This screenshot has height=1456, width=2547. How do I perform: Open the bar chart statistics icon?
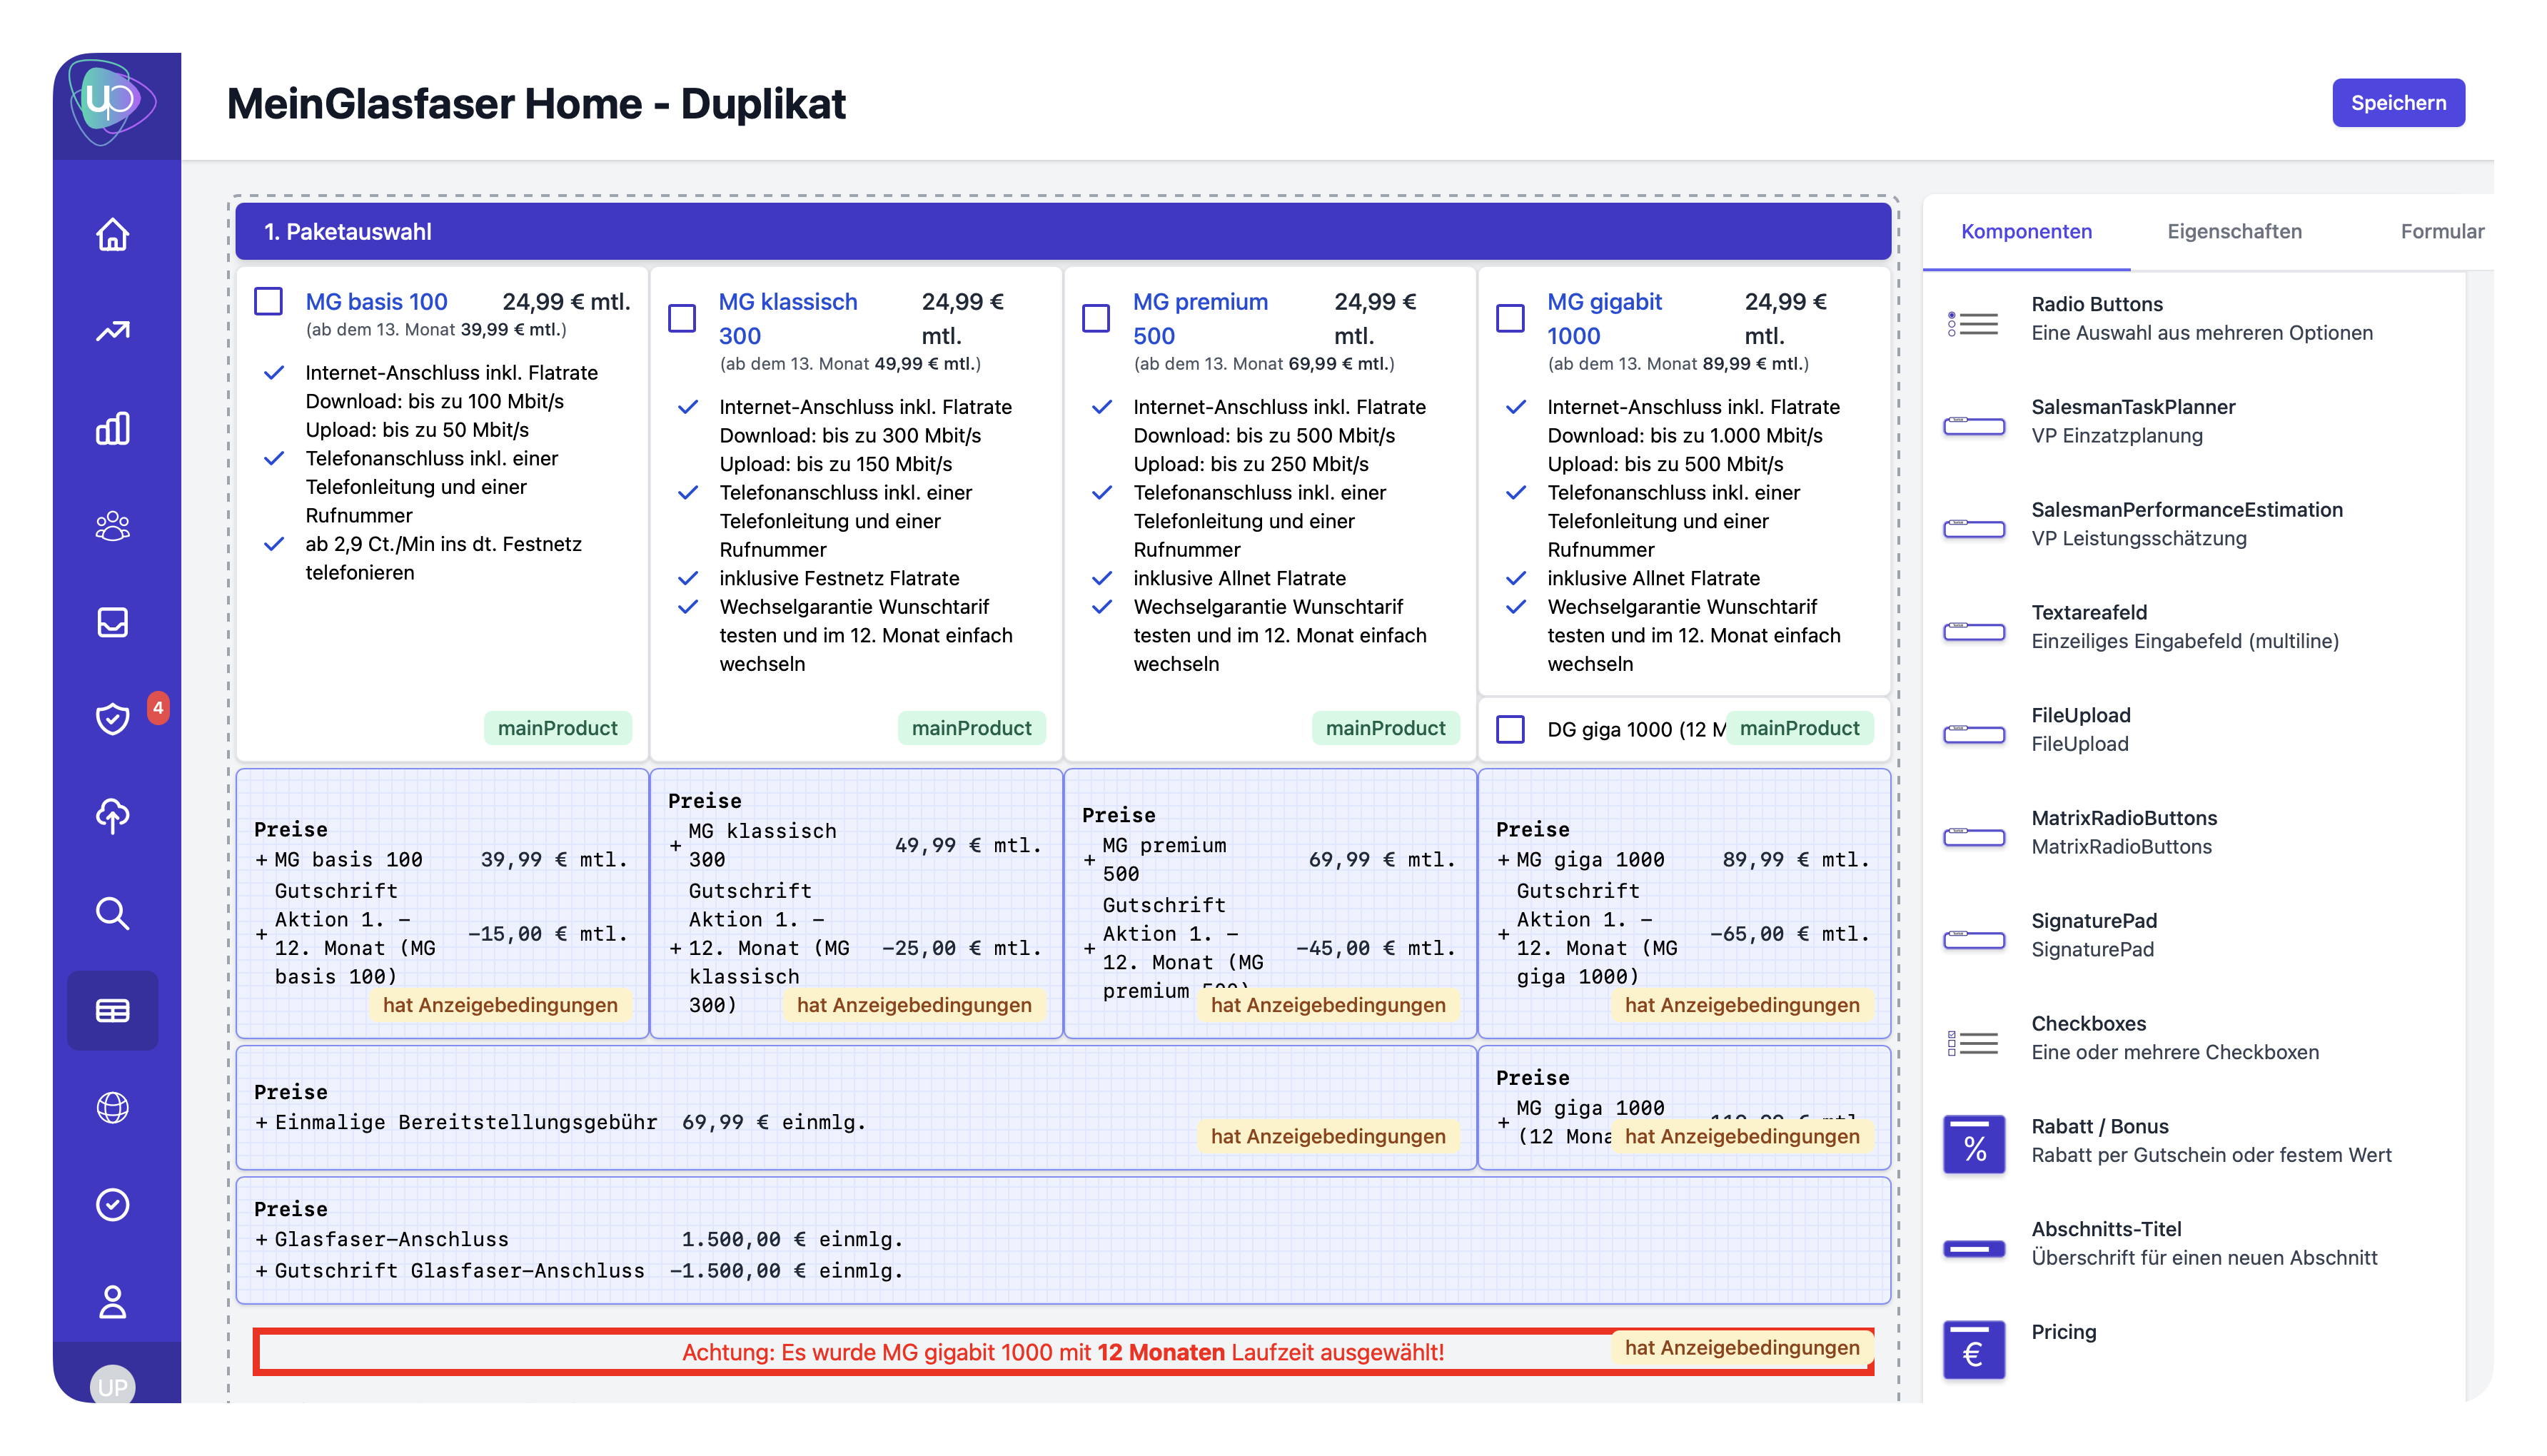click(112, 428)
